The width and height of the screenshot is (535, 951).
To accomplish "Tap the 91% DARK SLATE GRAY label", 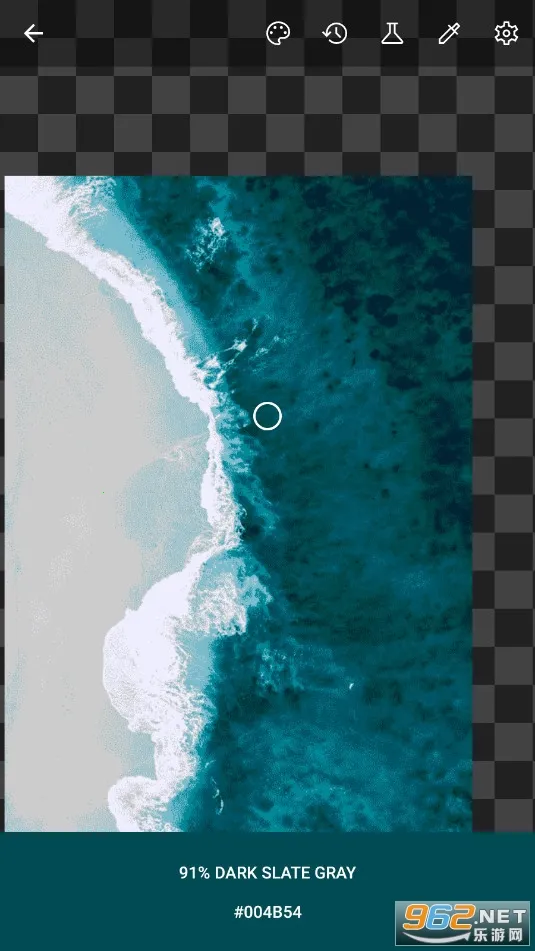I will [x=268, y=873].
